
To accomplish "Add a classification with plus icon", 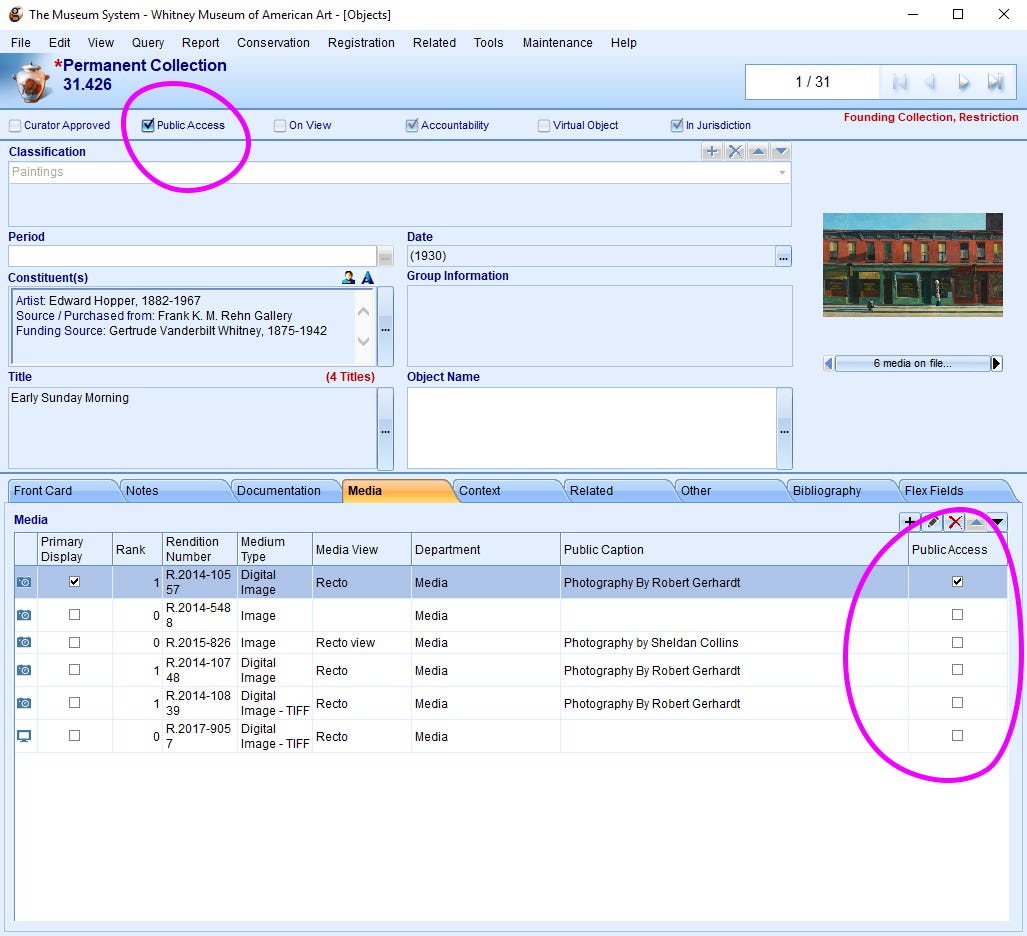I will (x=711, y=152).
